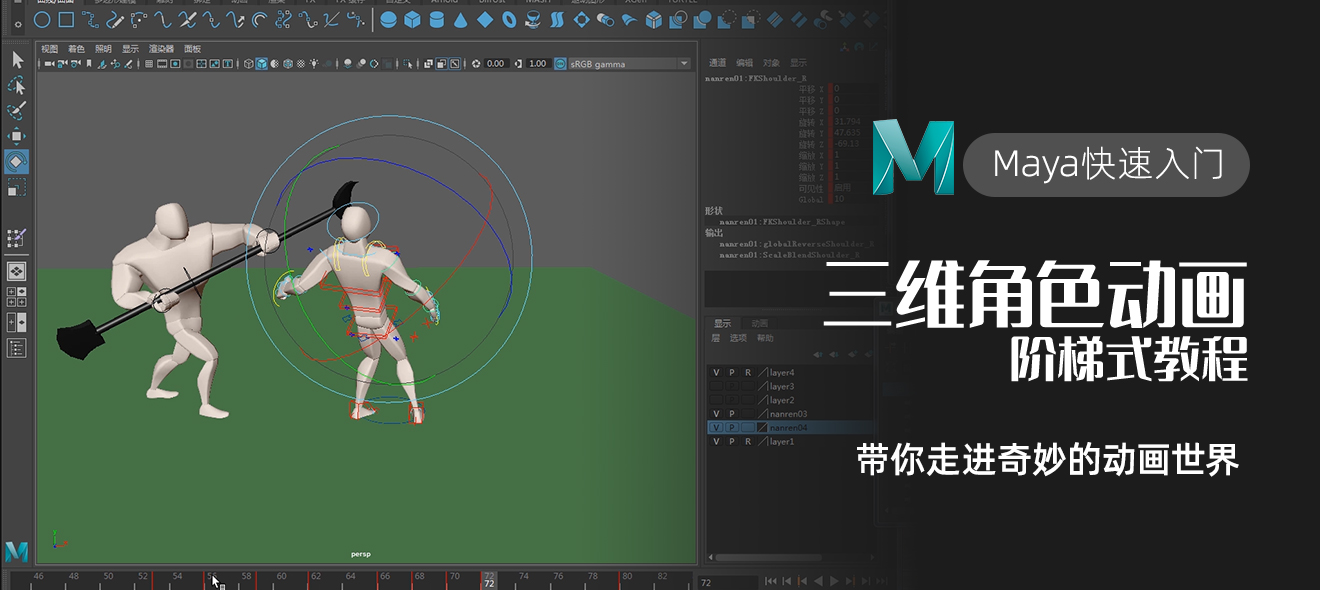Toggle V visibility for layer1
Image resolution: width=1320 pixels, height=590 pixels.
[716, 441]
